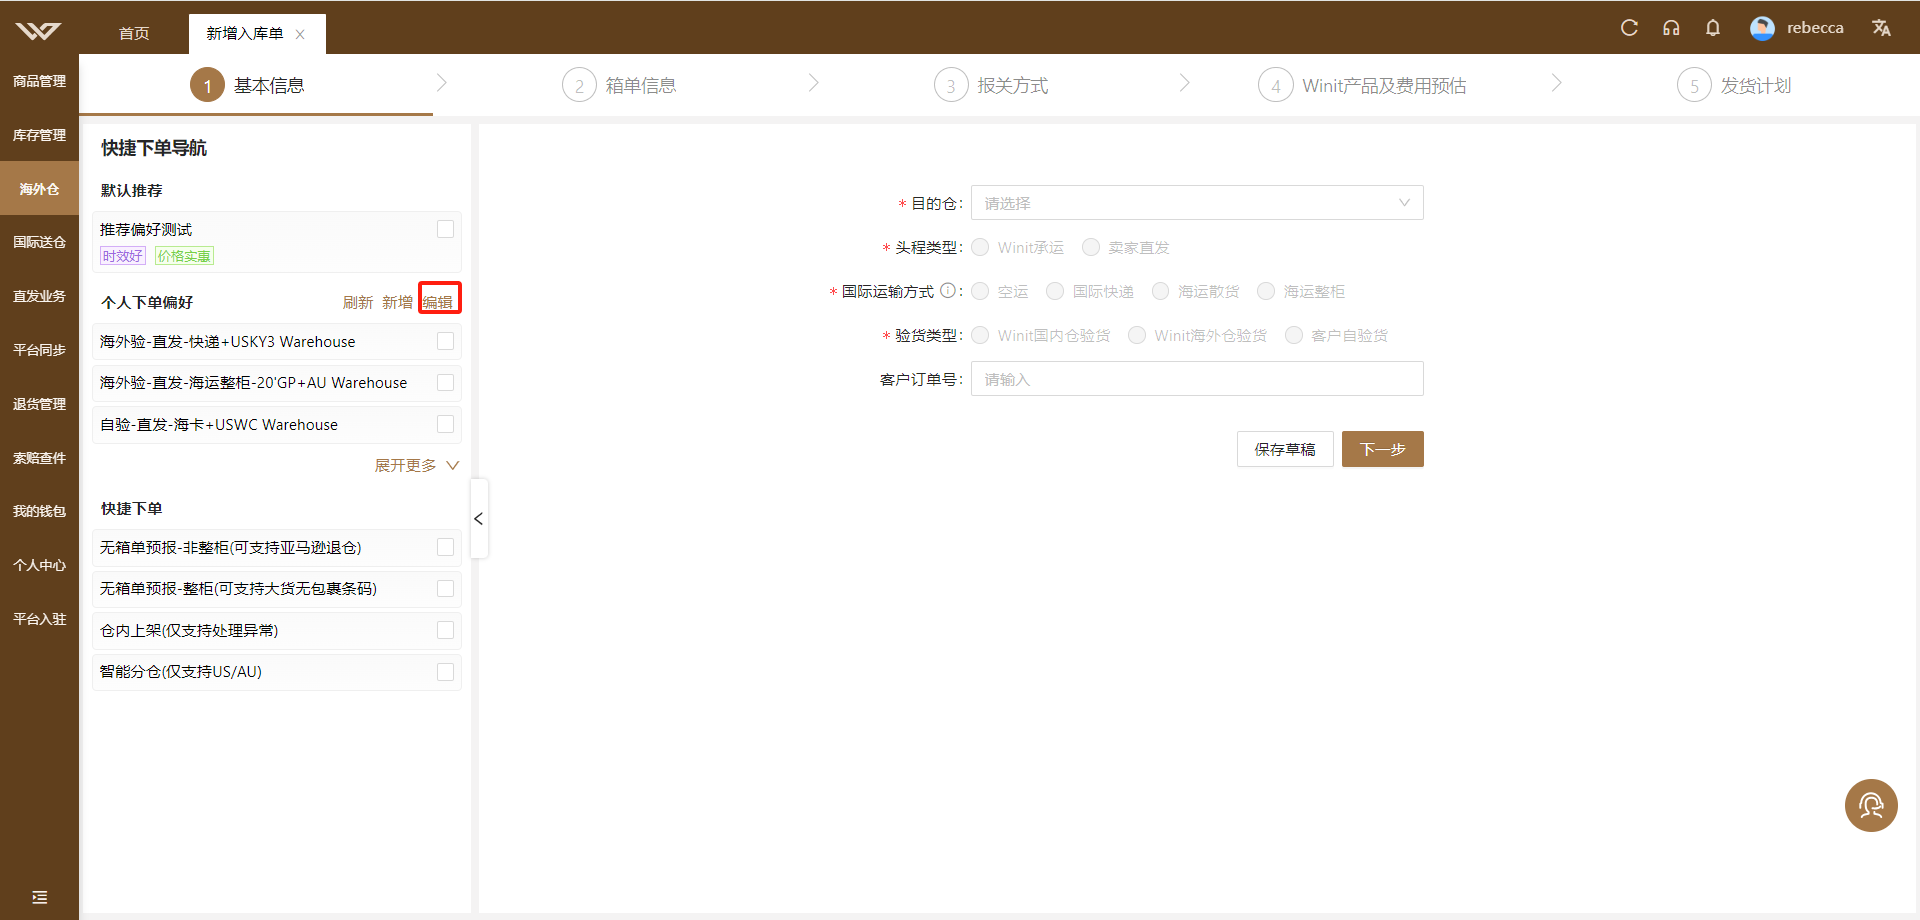The width and height of the screenshot is (1920, 920).
Task: Click 价格实惠 tag
Action: click(x=184, y=256)
